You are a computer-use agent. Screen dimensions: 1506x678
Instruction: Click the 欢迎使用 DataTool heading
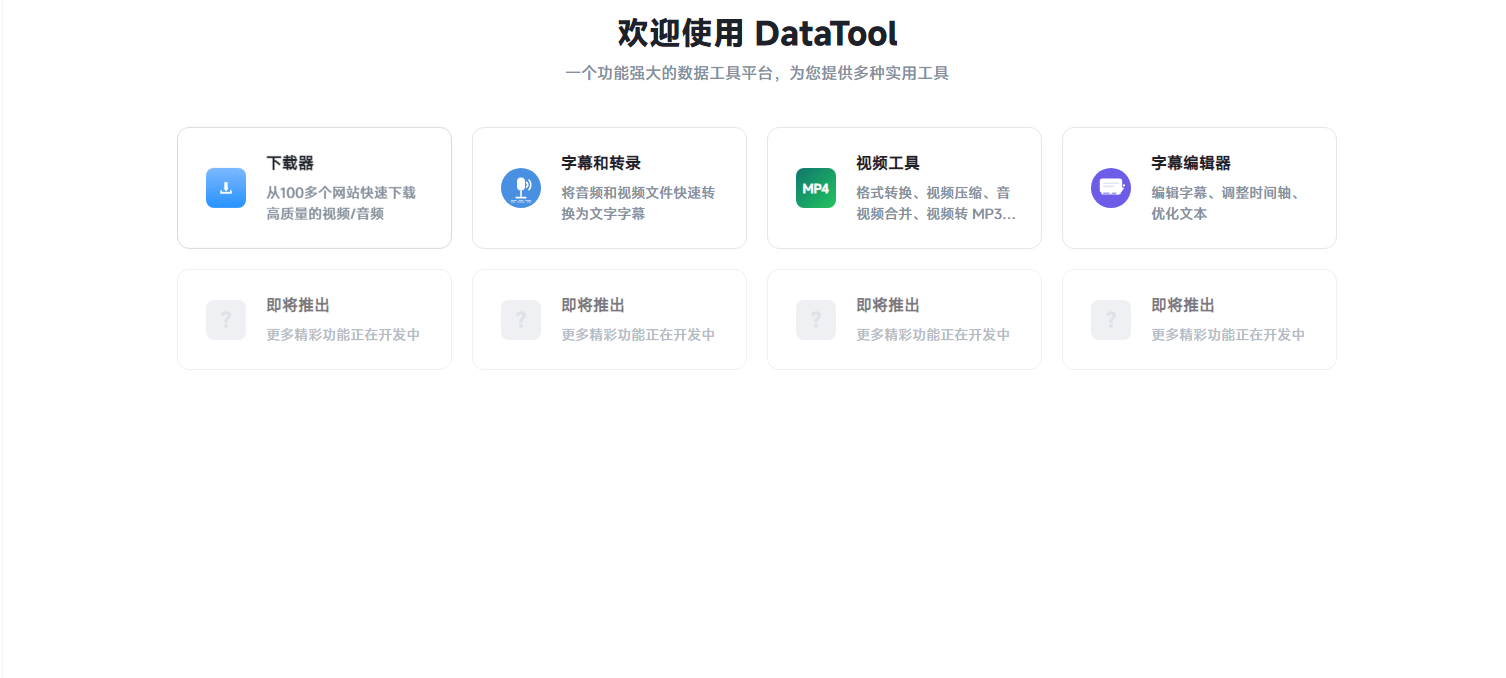point(757,33)
